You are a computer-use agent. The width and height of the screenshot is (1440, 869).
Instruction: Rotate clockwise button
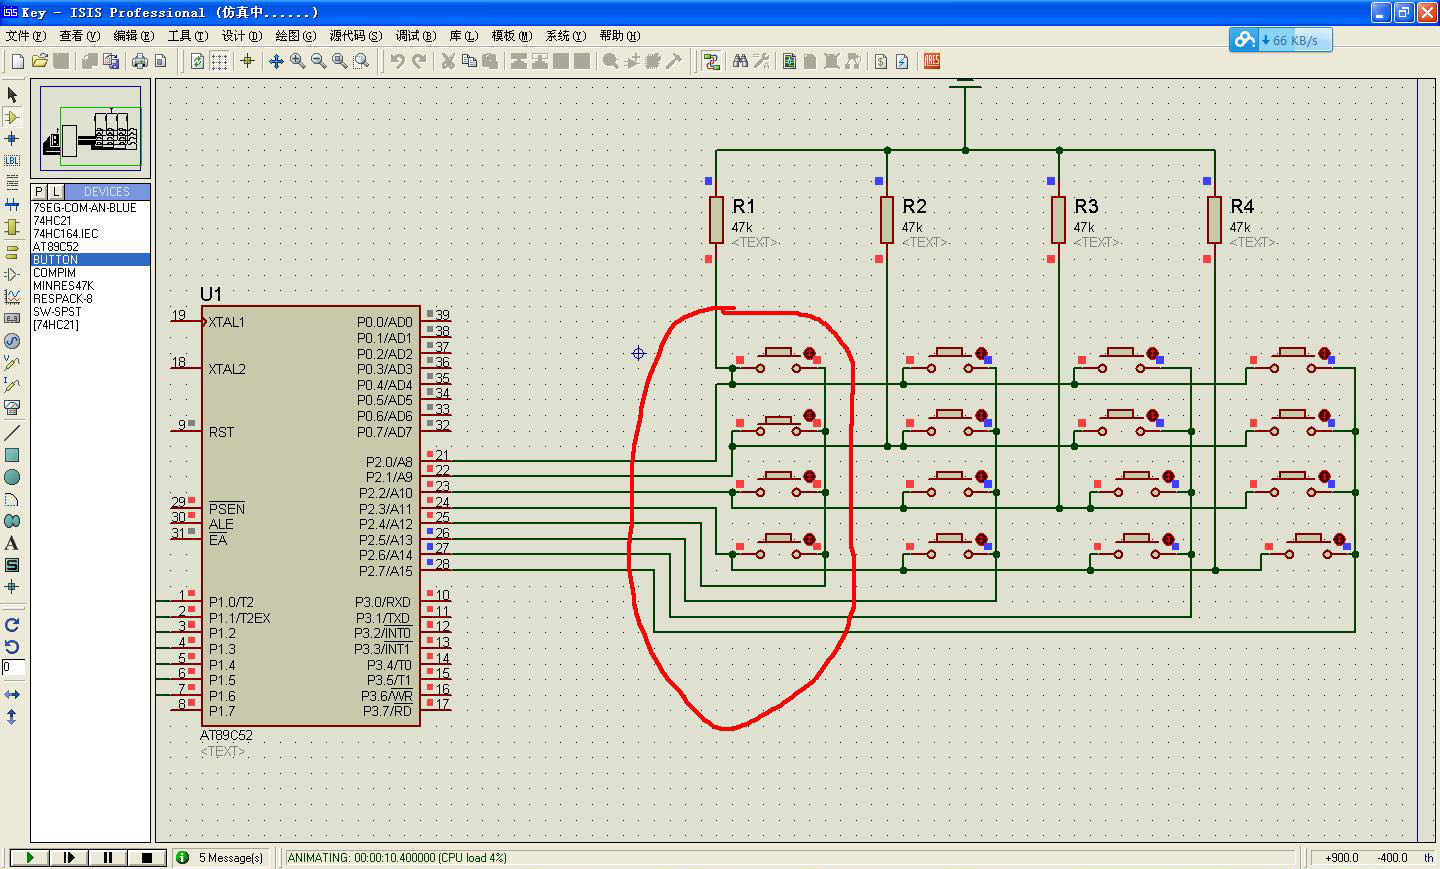click(x=12, y=624)
